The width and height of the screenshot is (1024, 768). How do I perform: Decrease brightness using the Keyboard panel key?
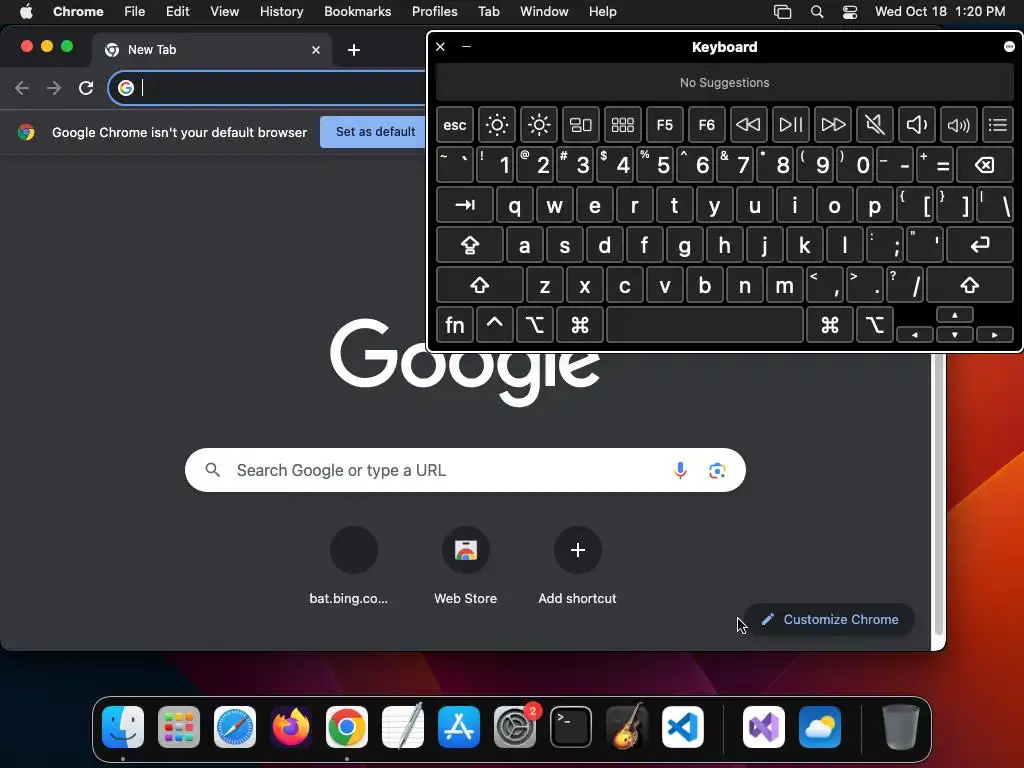pyautogui.click(x=497, y=125)
